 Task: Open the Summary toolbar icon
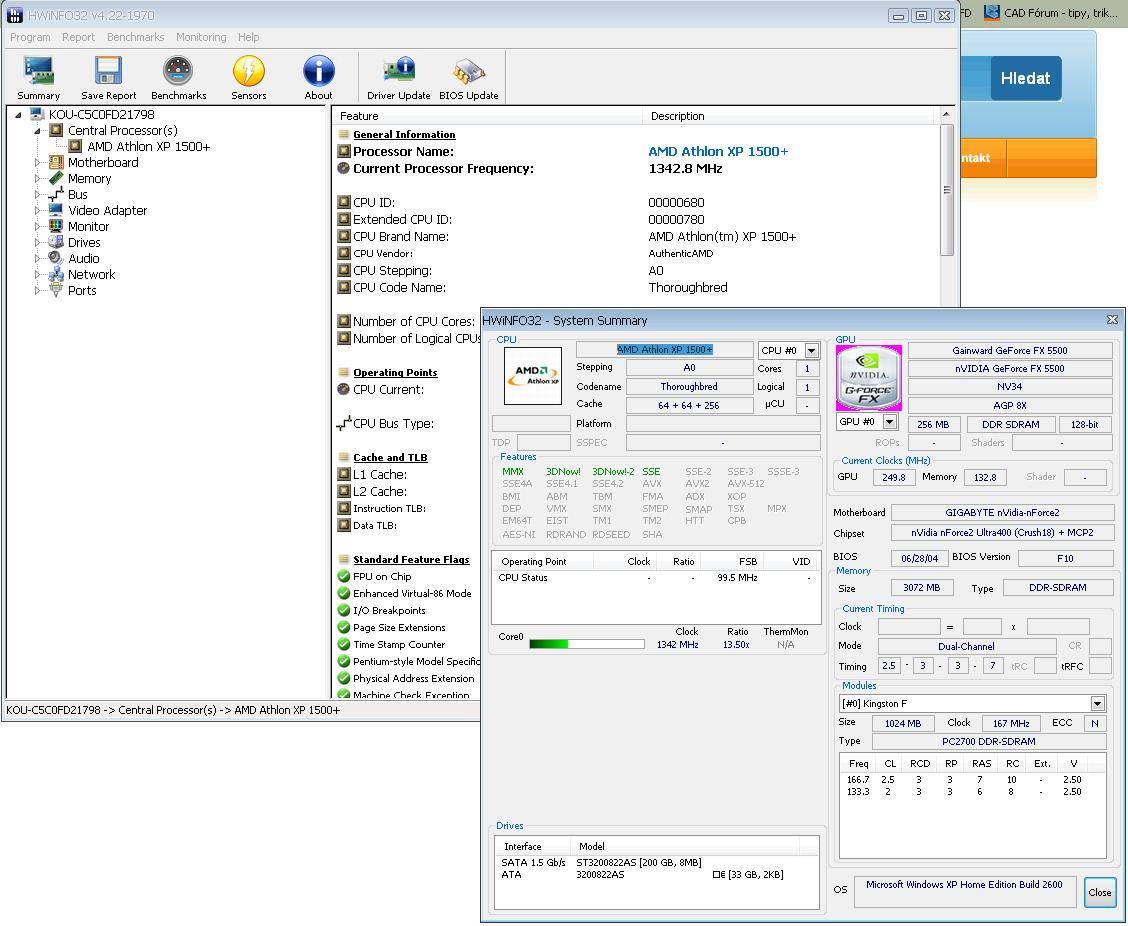click(38, 71)
